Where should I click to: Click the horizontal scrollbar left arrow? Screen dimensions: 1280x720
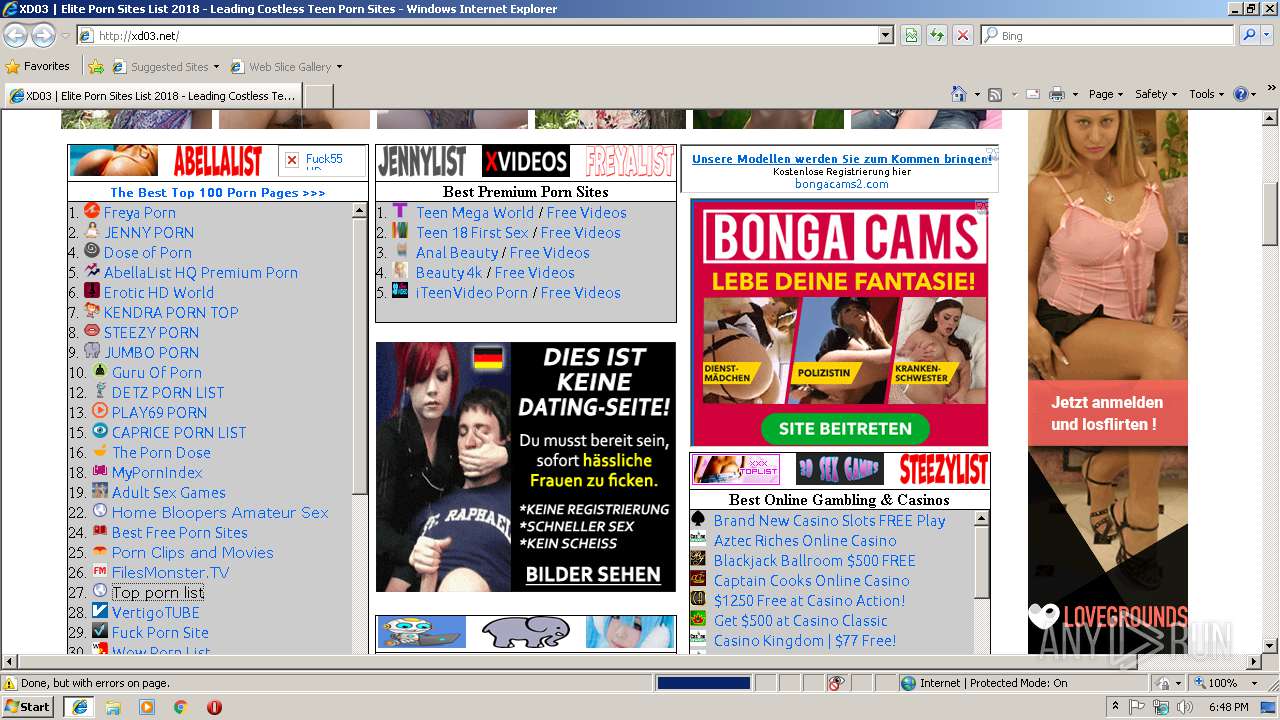pyautogui.click(x=10, y=662)
